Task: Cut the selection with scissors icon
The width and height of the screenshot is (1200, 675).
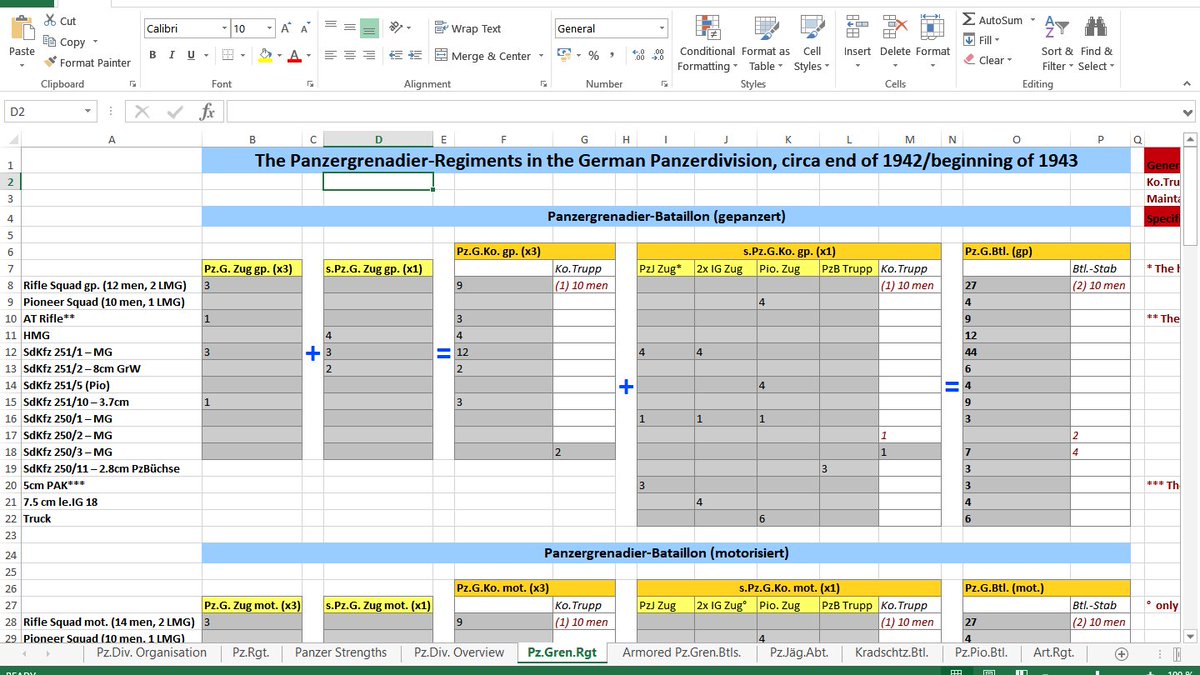Action: (50, 21)
